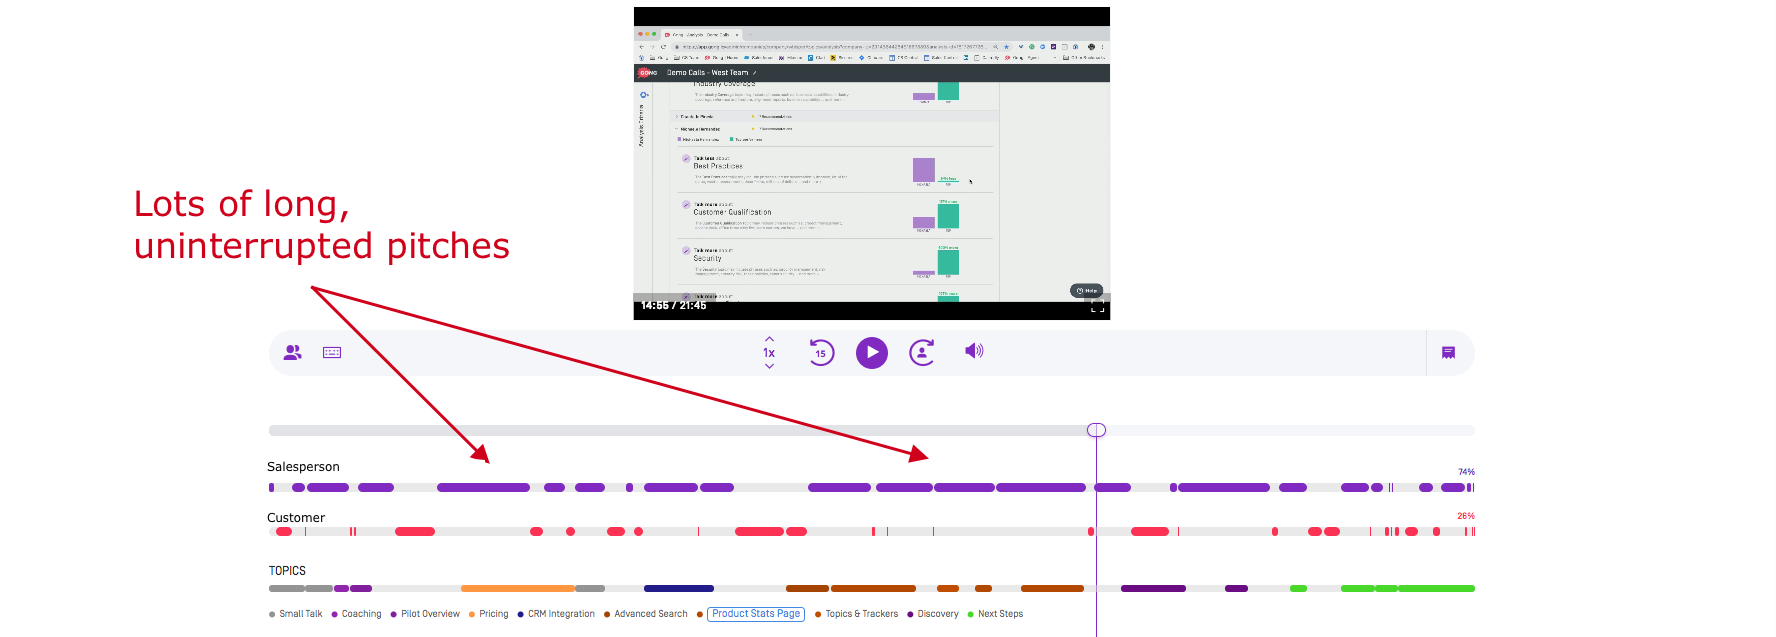Viewport: 1776px width, 637px height.
Task: Toggle fullscreen on the video
Action: point(1097,307)
